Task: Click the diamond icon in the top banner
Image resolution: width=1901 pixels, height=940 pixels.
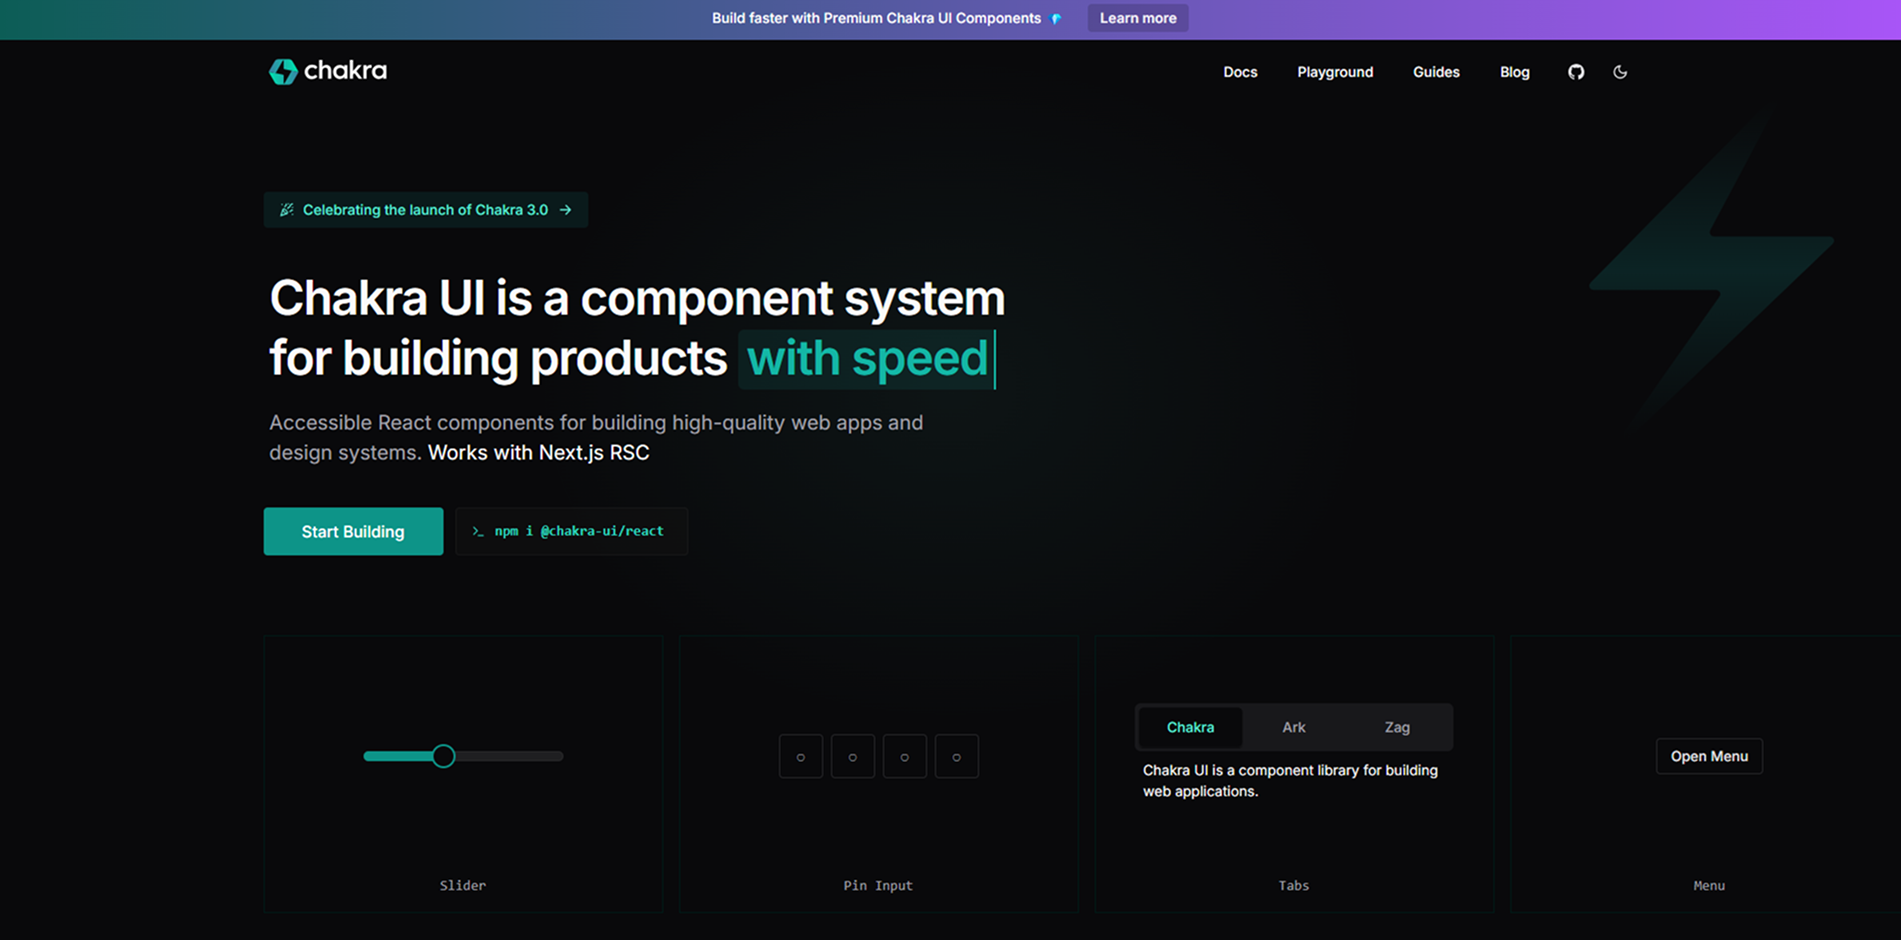Action: tap(1056, 19)
